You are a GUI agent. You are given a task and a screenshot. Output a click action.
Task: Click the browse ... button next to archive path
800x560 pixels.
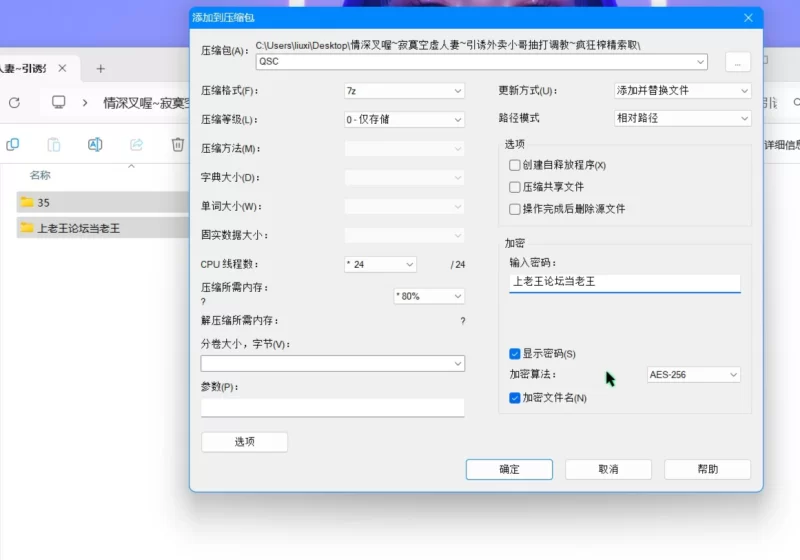click(x=738, y=62)
